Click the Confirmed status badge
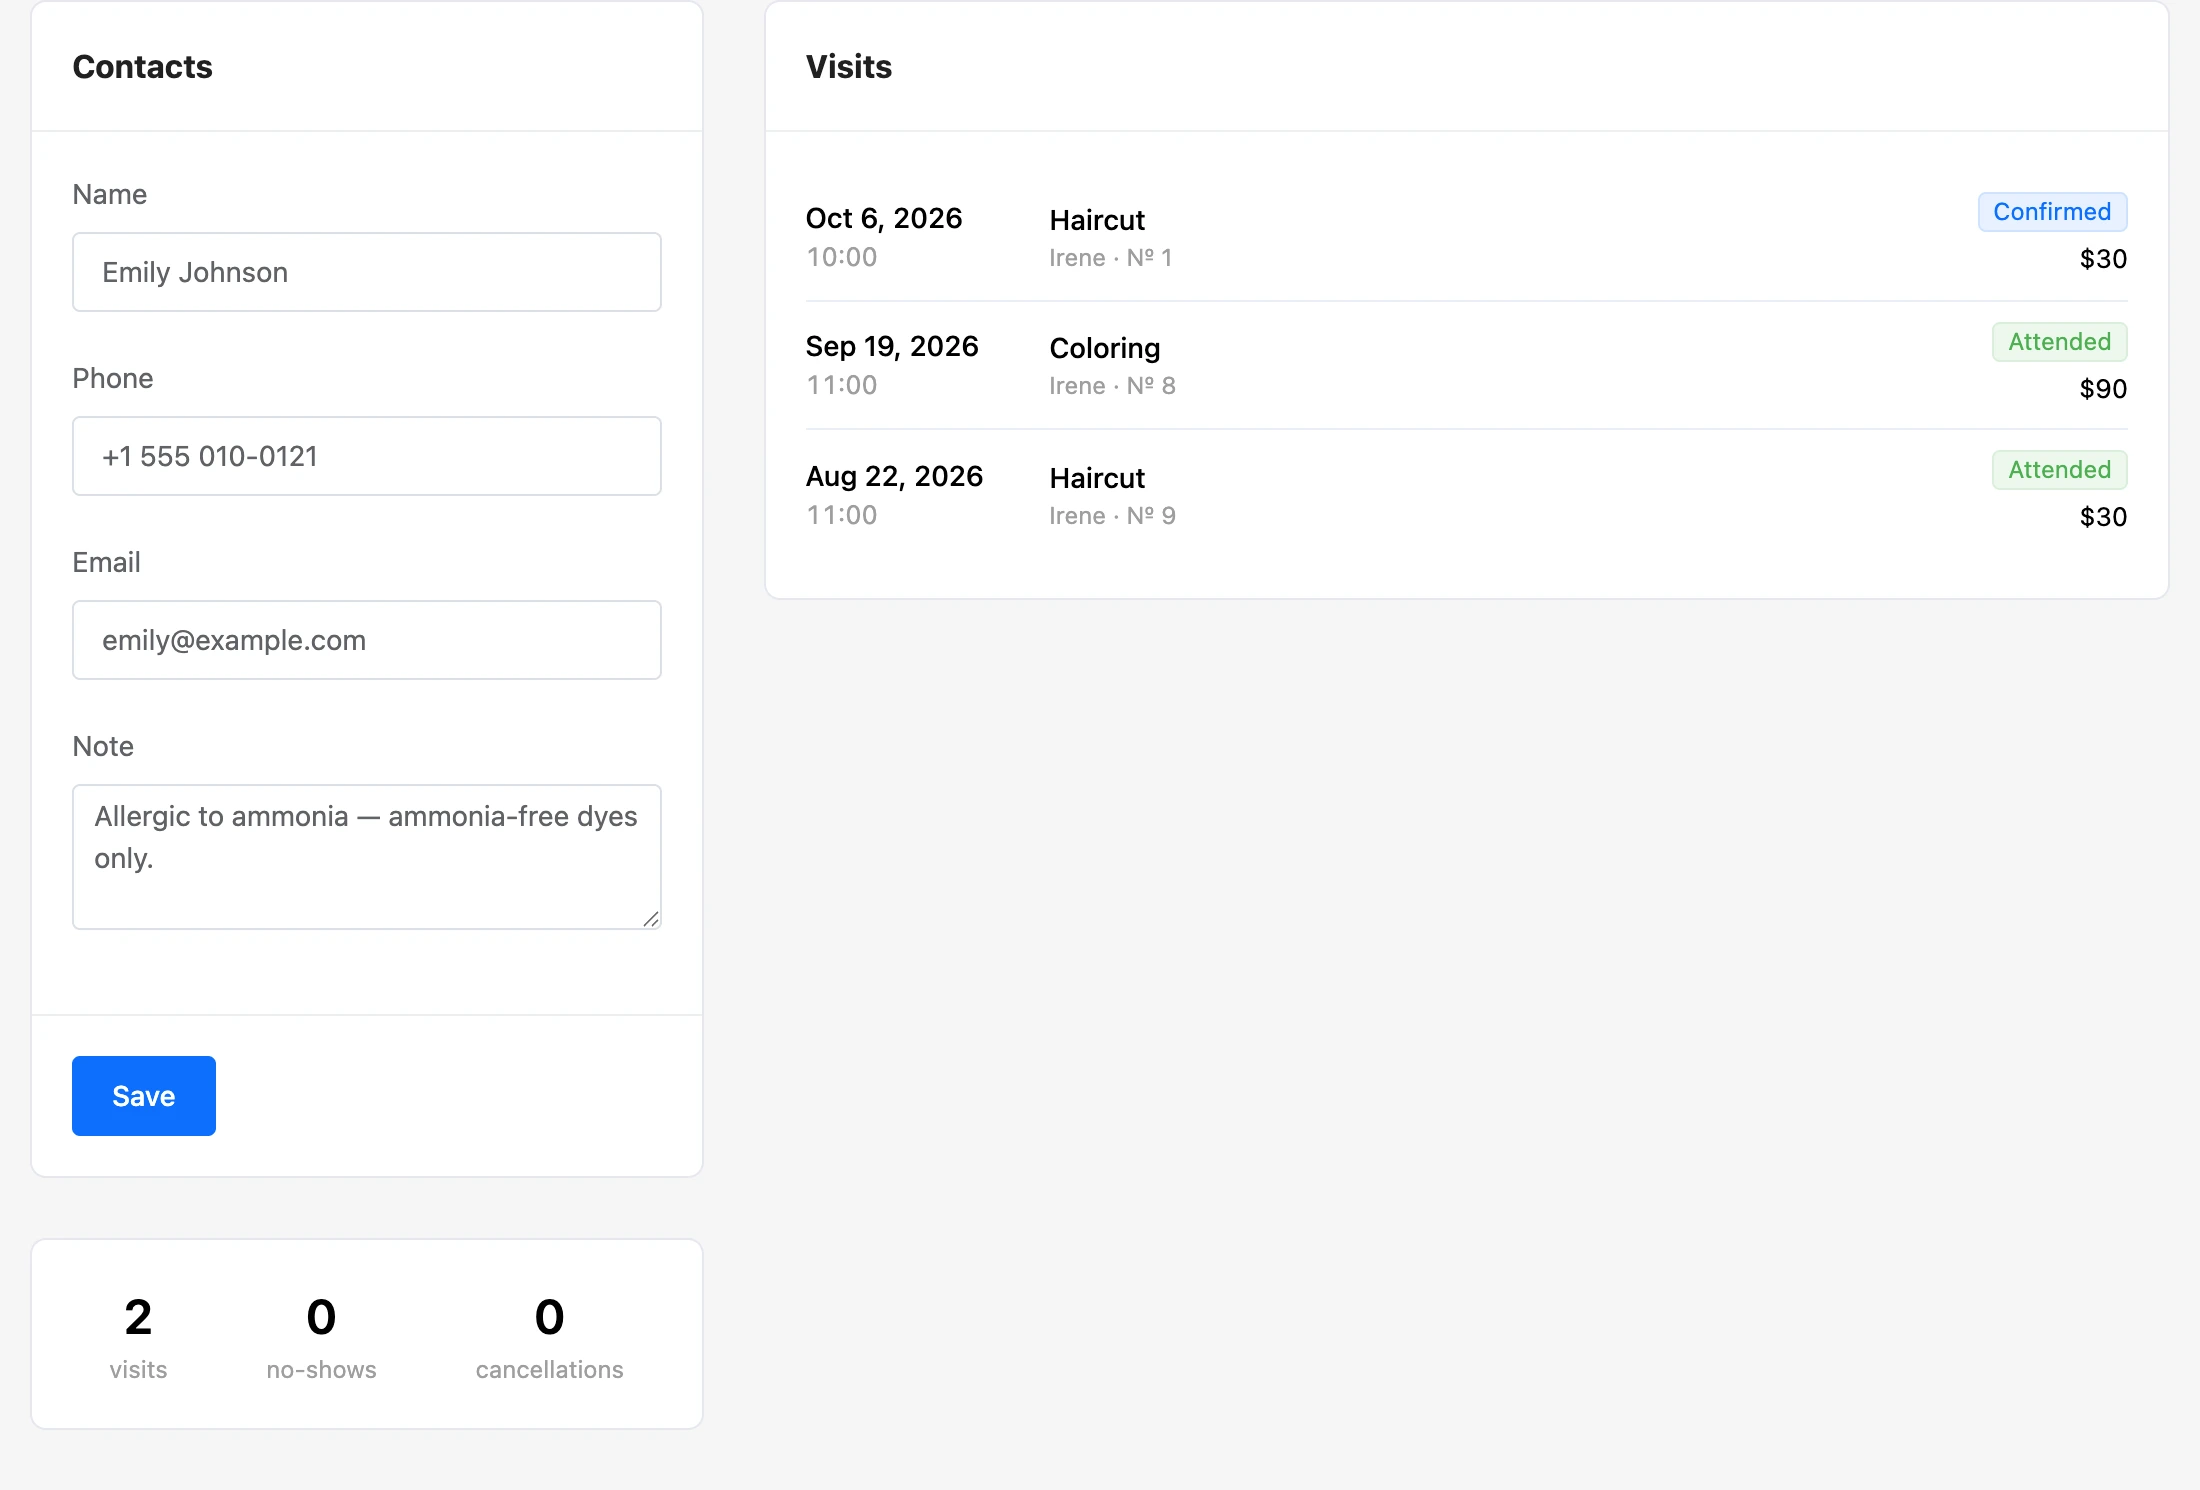The height and width of the screenshot is (1490, 2200). [x=2052, y=212]
